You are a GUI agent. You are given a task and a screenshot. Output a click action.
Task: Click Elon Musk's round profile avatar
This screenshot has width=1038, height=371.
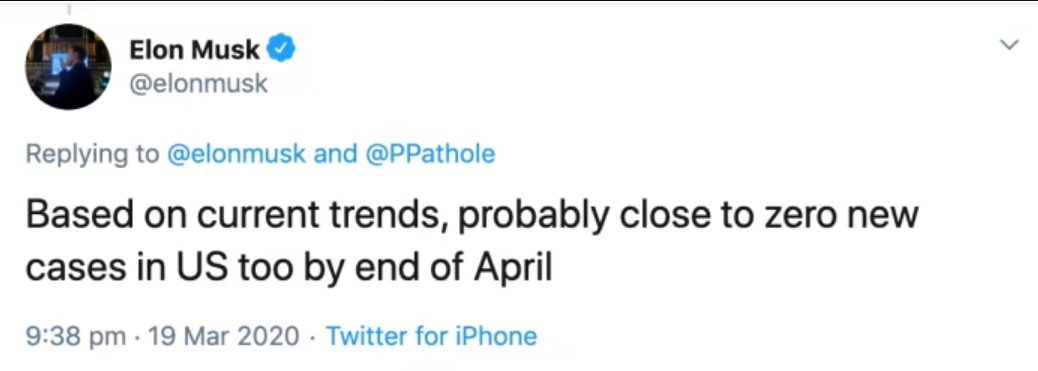(68, 67)
